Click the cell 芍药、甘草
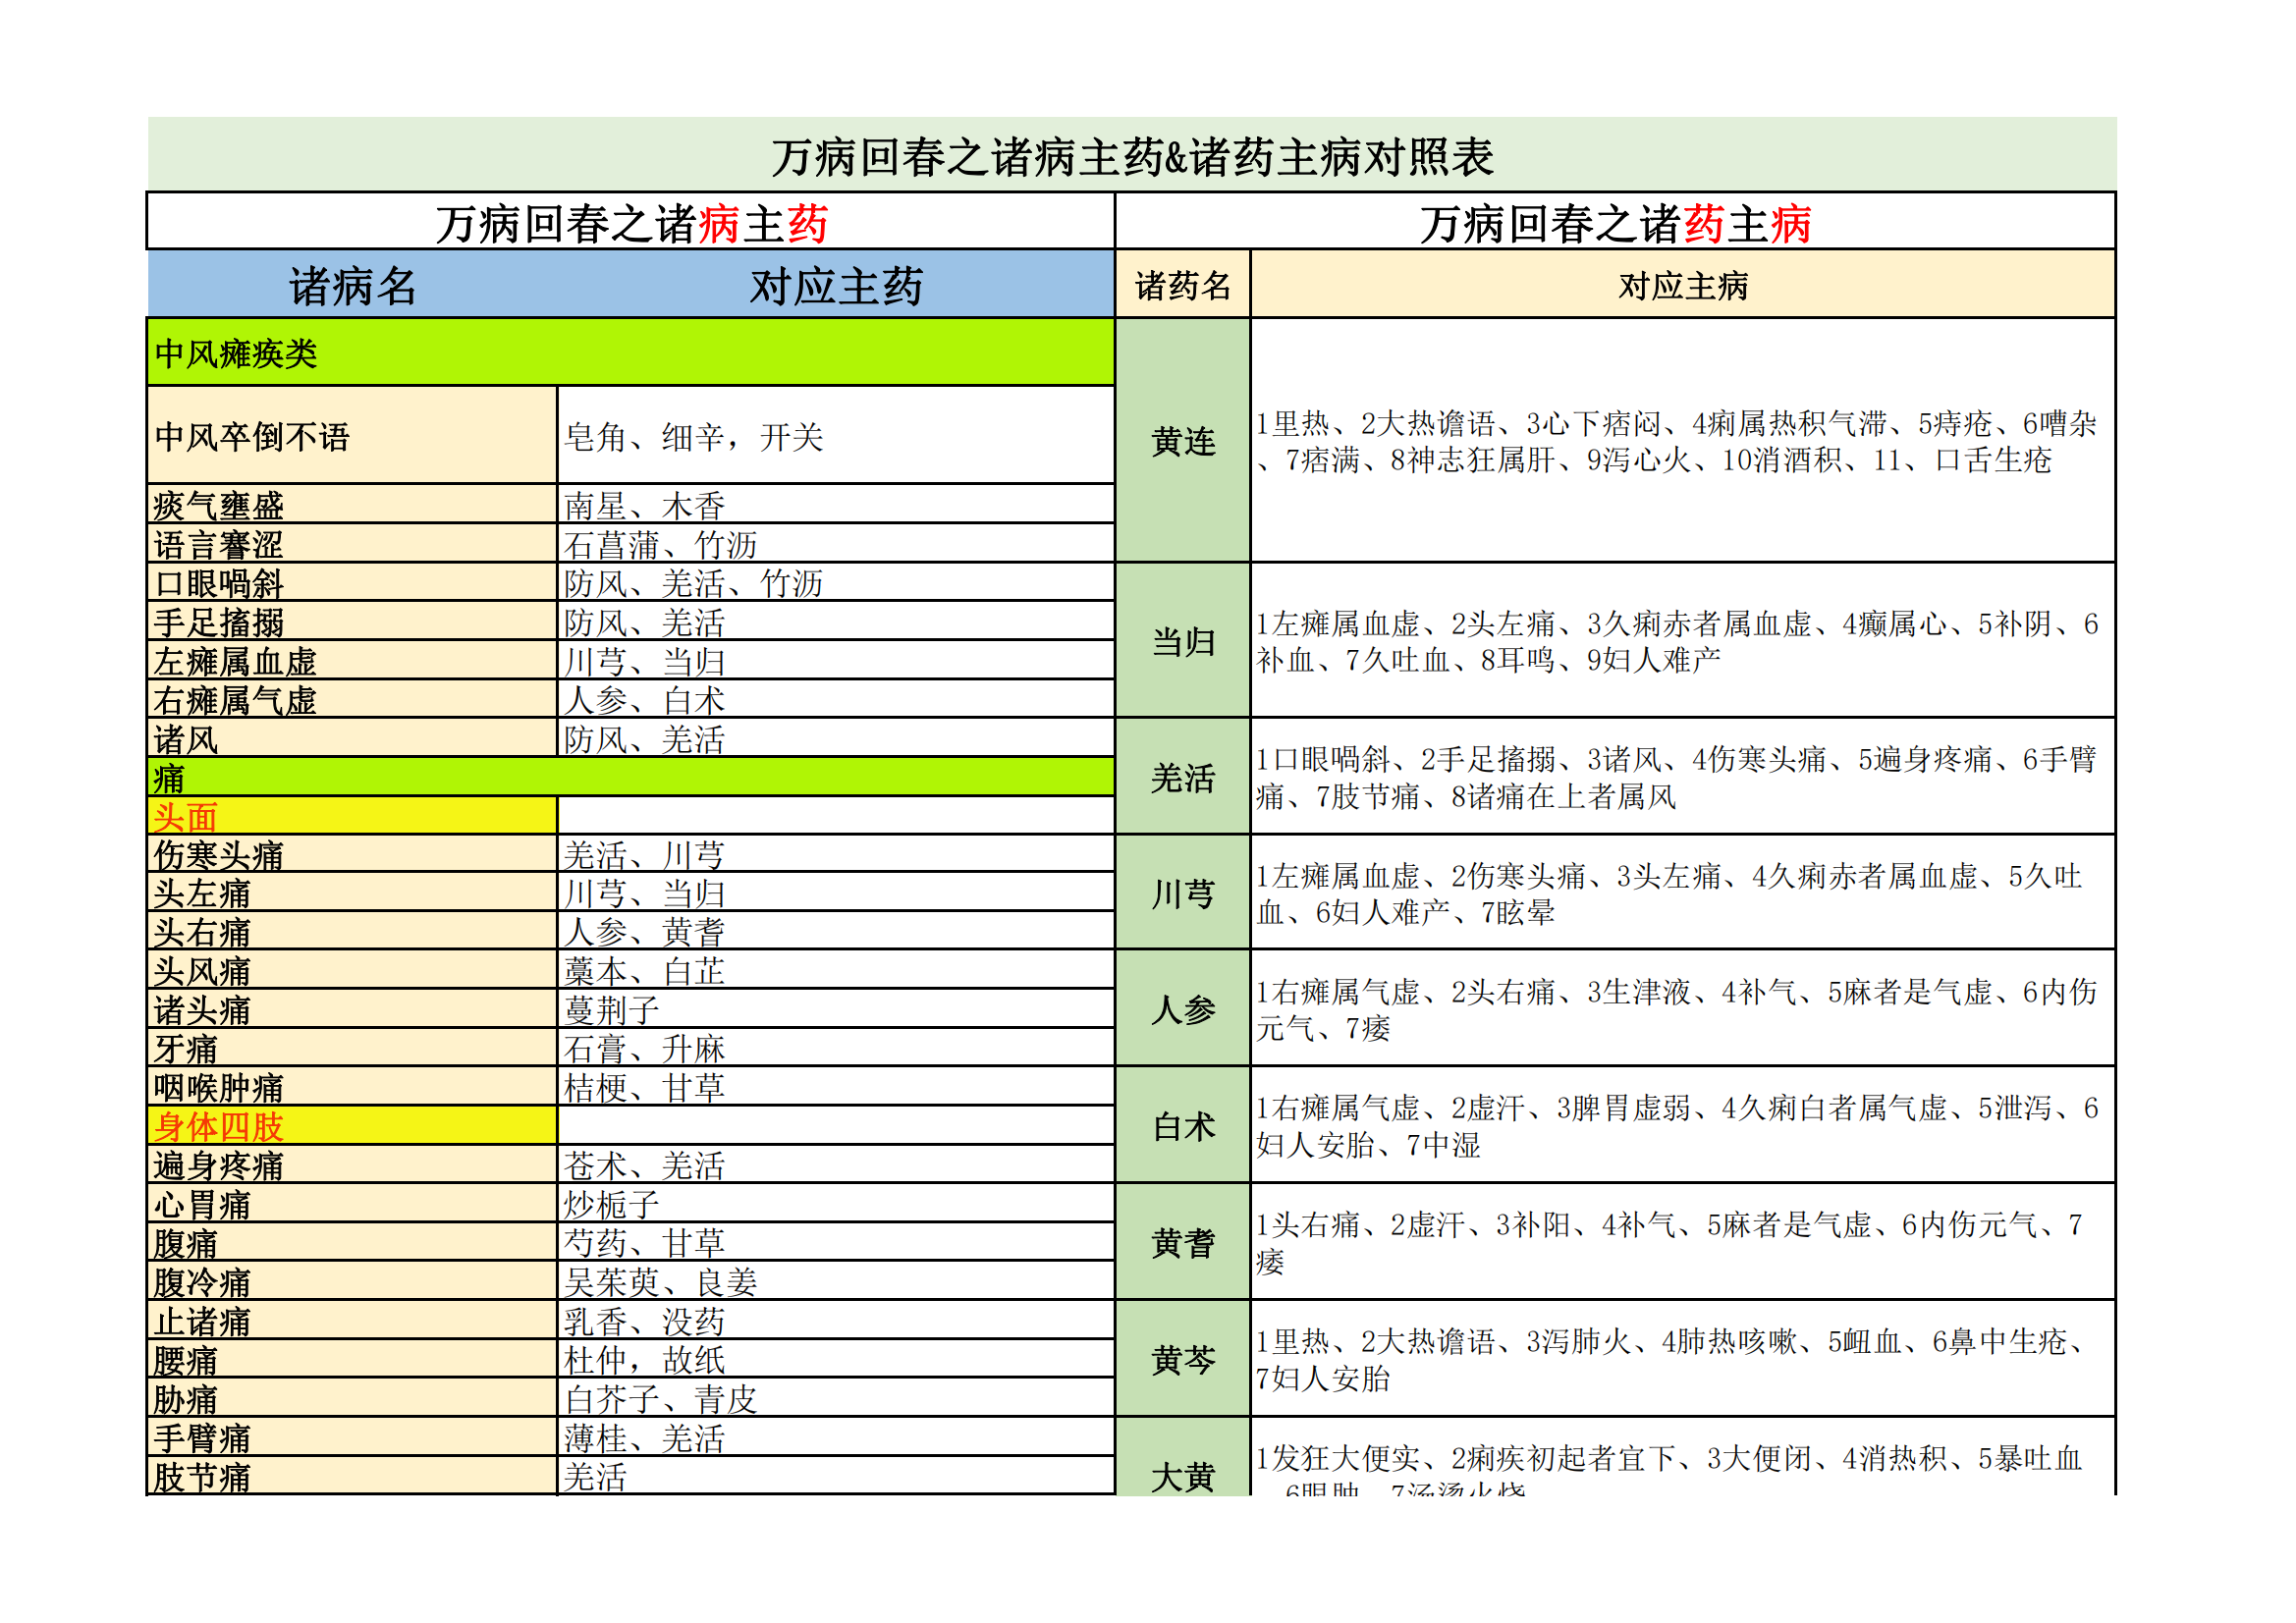 tap(836, 1243)
